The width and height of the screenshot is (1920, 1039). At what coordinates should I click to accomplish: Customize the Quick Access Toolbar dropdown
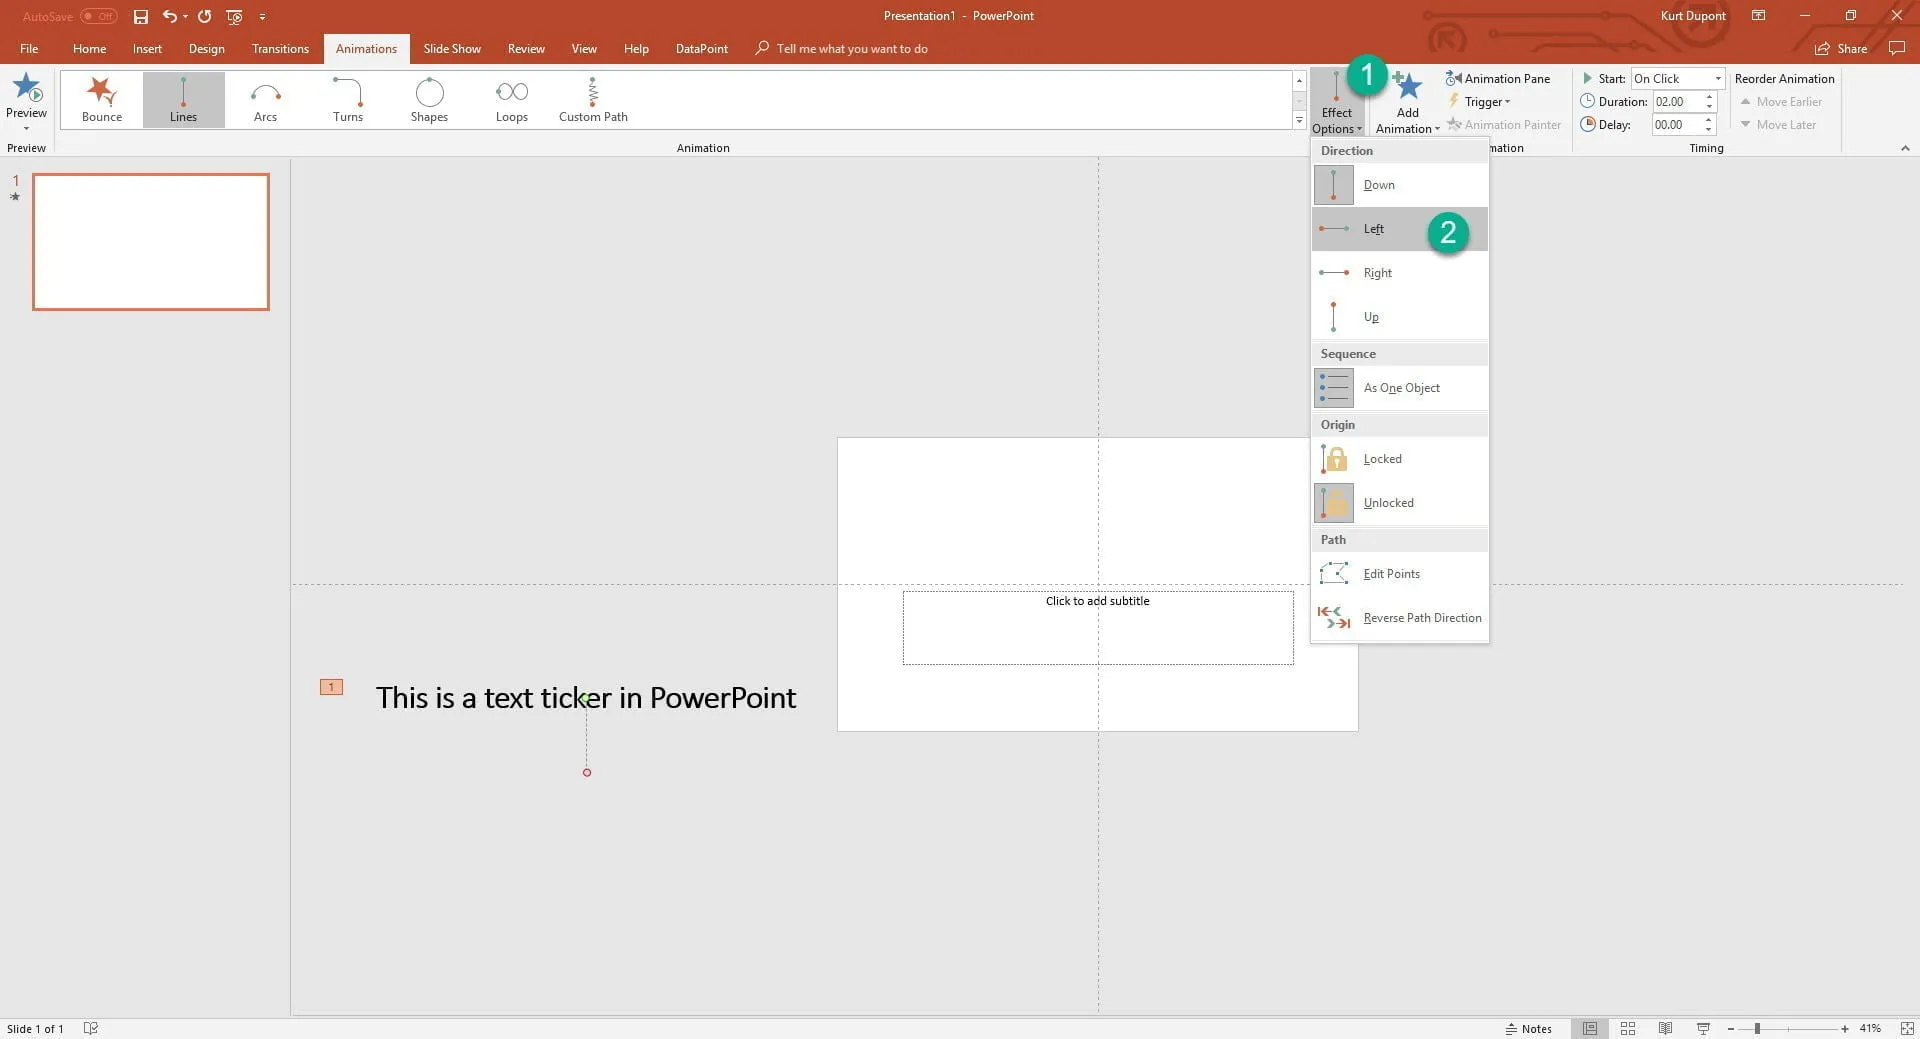(262, 17)
